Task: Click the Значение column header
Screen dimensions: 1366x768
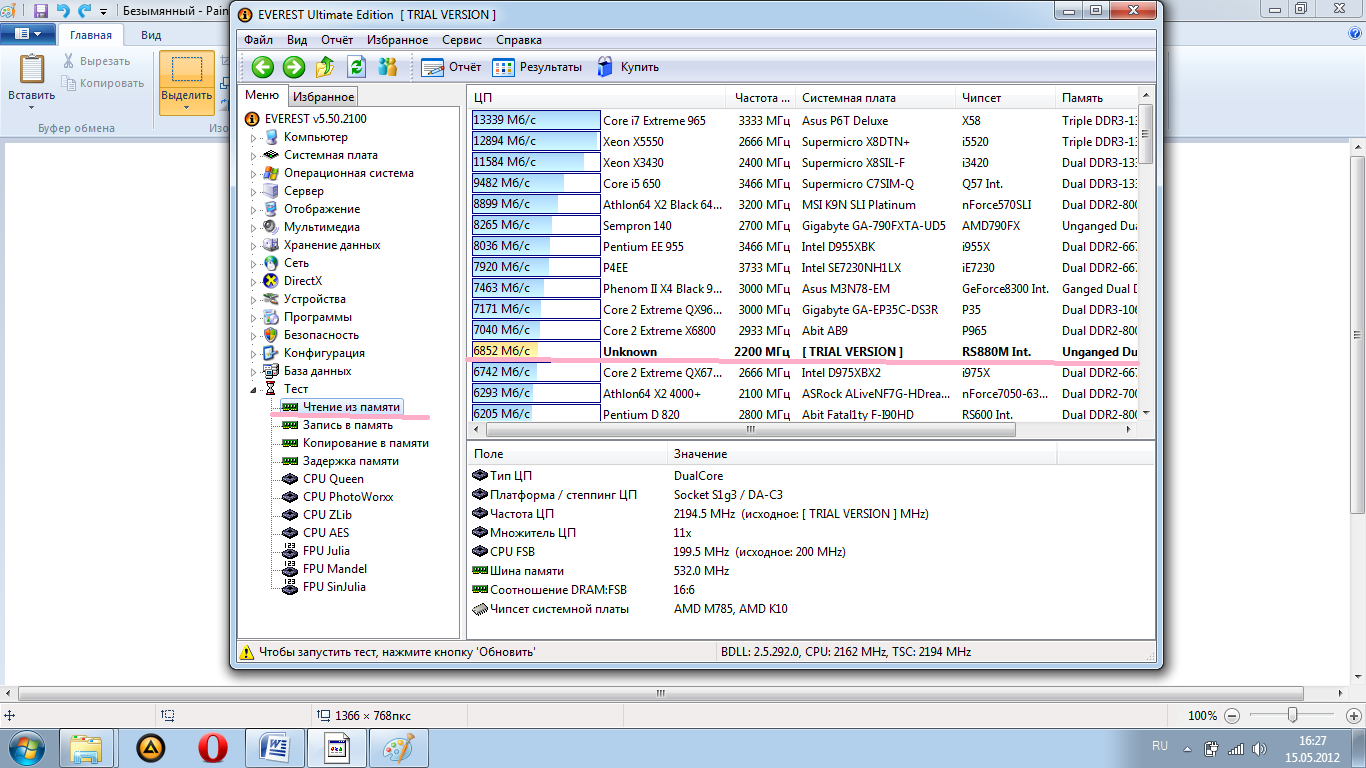Action: [862, 454]
